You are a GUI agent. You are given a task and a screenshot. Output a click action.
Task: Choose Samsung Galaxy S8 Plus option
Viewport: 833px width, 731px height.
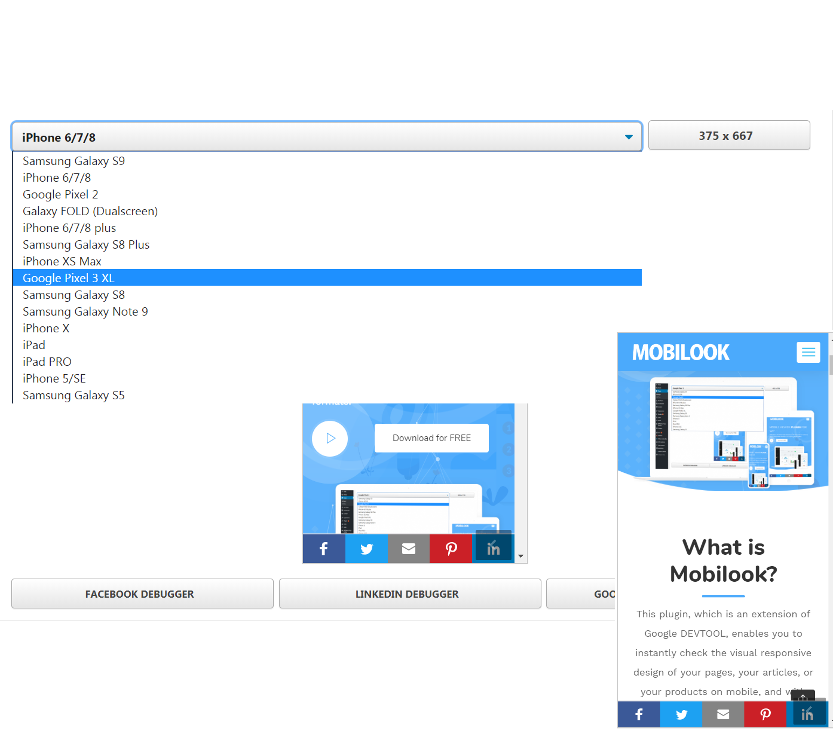click(327, 244)
